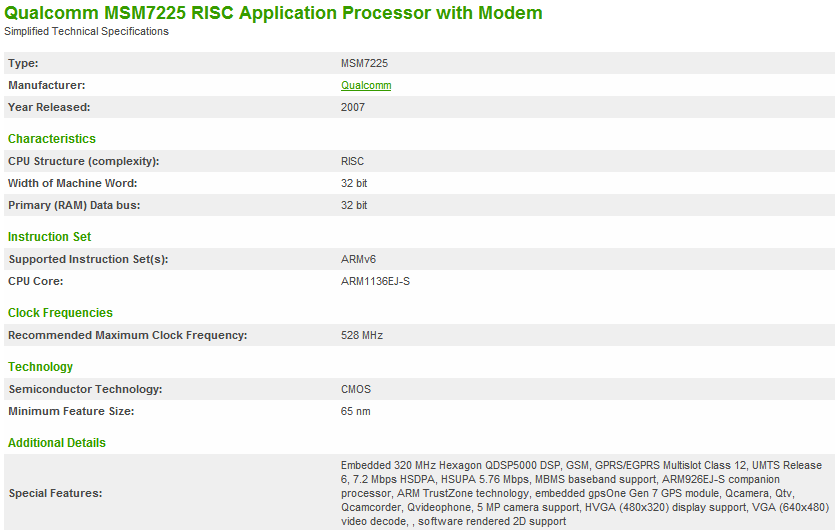Screen dimensions: 837x530
Task: Click the Special Features: label
Action: click(x=55, y=493)
